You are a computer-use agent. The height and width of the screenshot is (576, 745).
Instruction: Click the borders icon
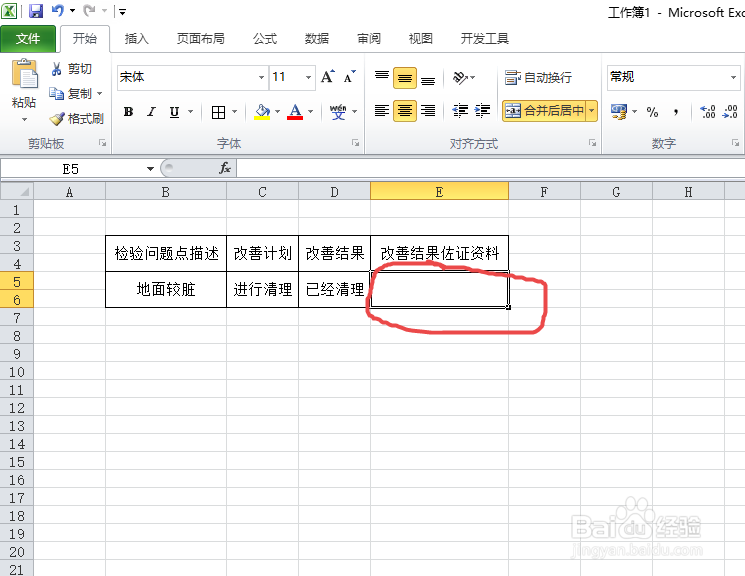219,112
